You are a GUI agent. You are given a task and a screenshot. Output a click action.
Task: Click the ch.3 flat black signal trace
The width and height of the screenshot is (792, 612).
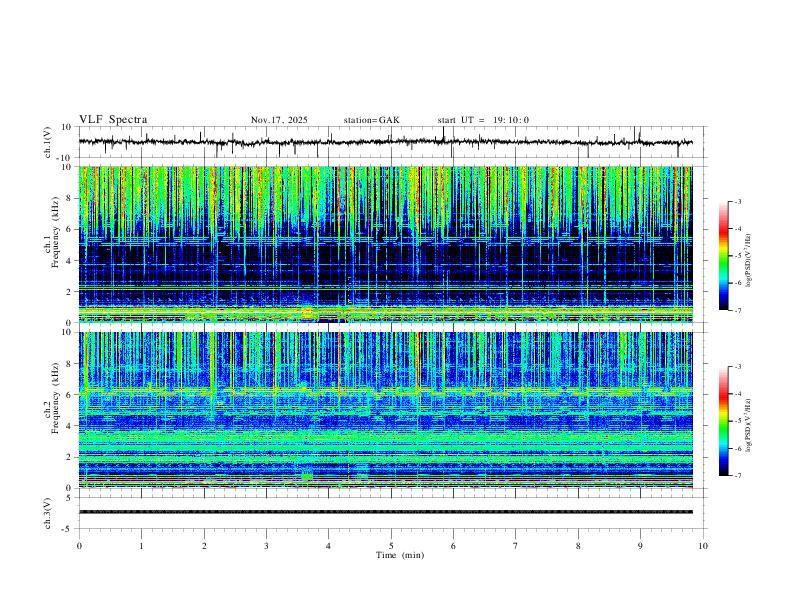click(385, 512)
